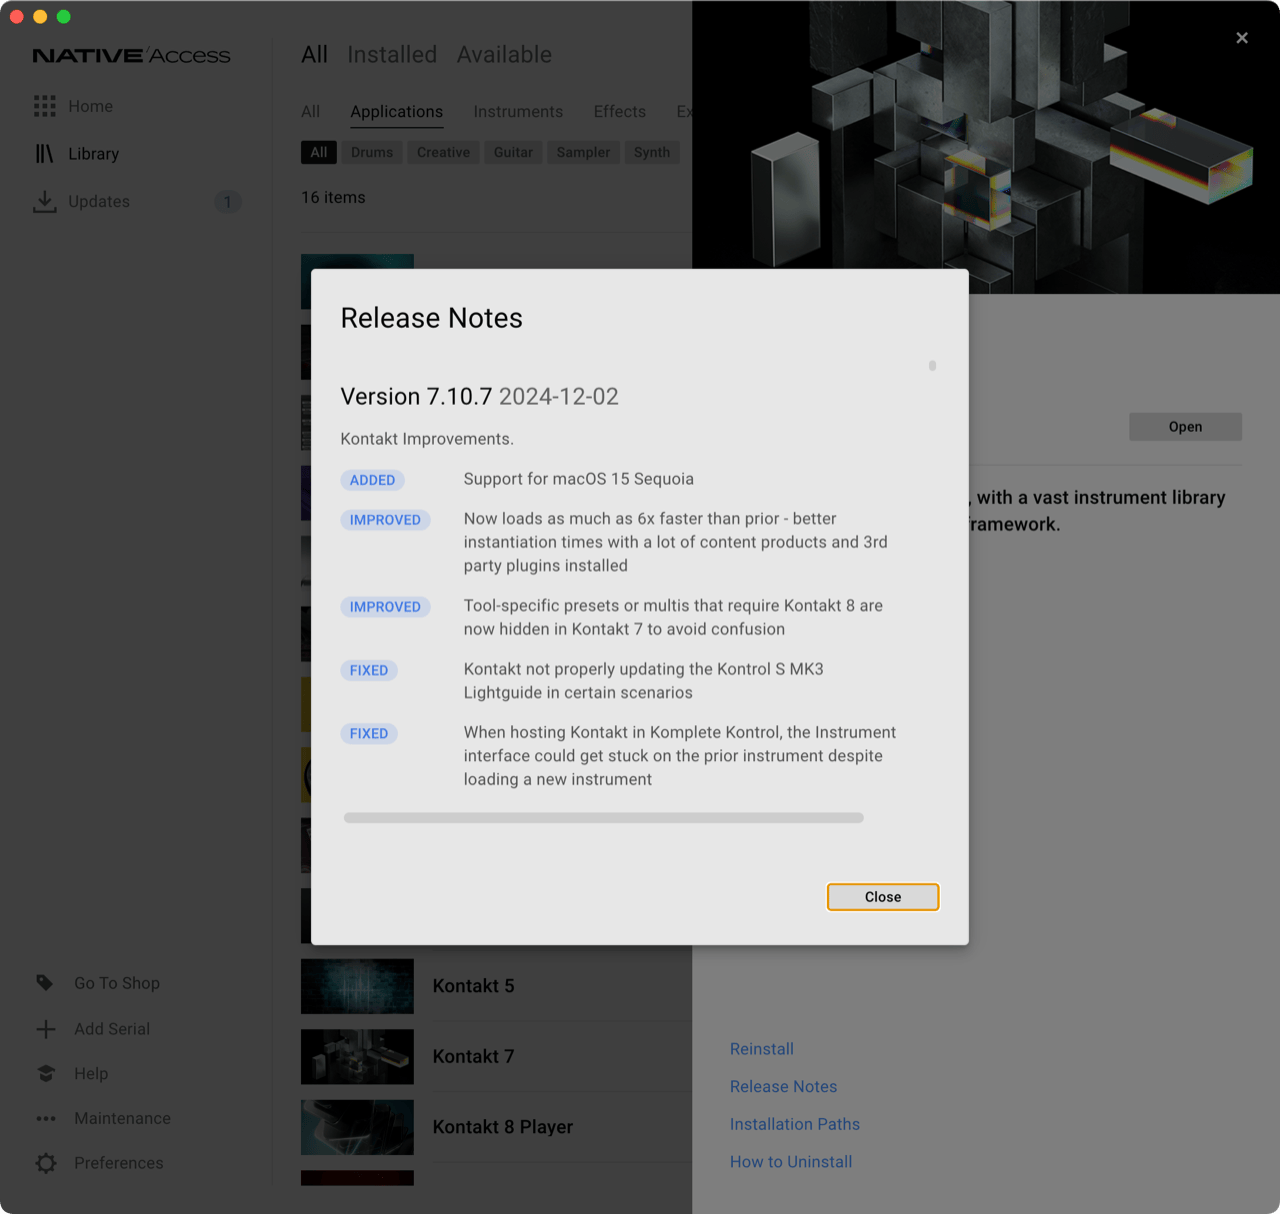Image resolution: width=1280 pixels, height=1214 pixels.
Task: Open the Installation Paths link
Action: coord(795,1124)
